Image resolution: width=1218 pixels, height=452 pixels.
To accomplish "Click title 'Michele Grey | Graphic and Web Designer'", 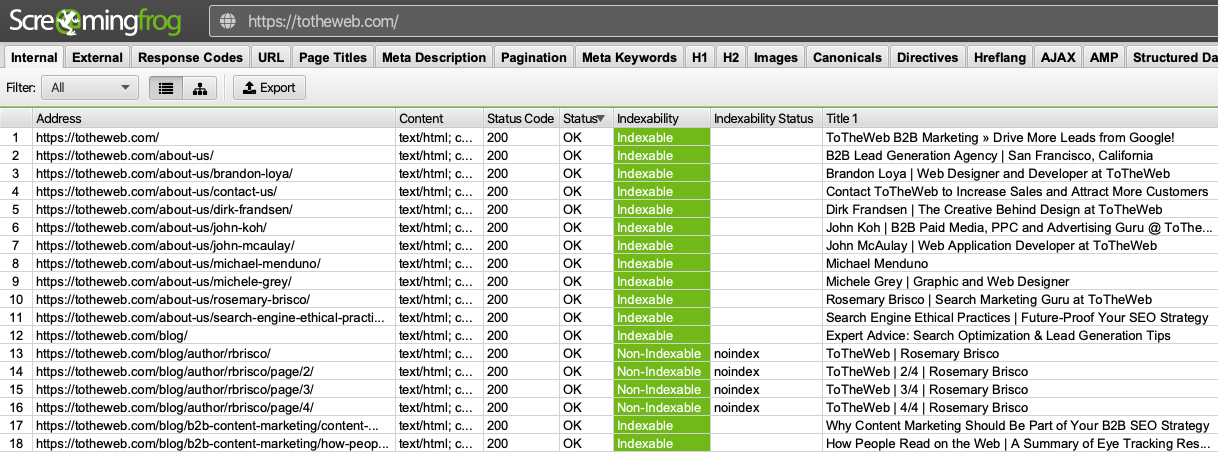I will (947, 281).
